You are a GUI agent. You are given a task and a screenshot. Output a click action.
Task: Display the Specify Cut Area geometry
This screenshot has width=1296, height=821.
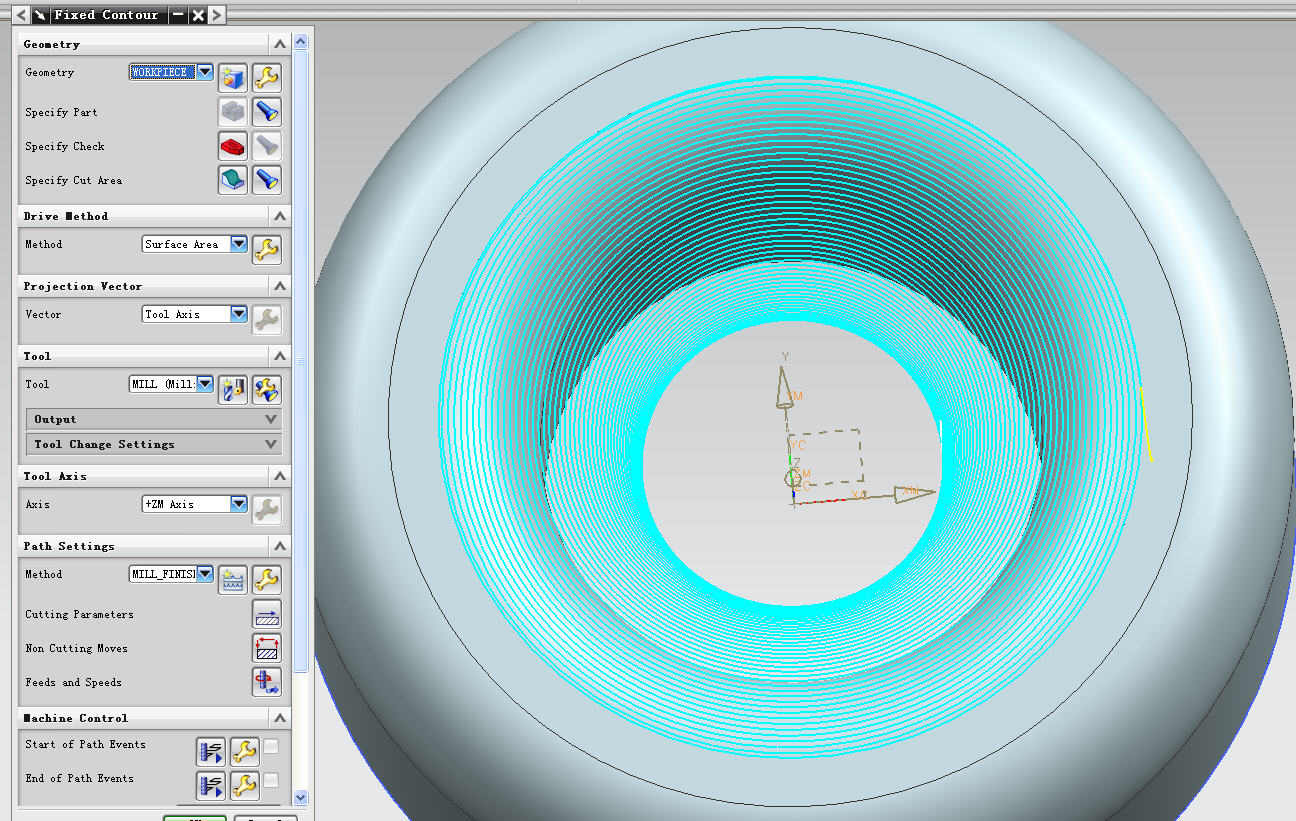coord(267,180)
